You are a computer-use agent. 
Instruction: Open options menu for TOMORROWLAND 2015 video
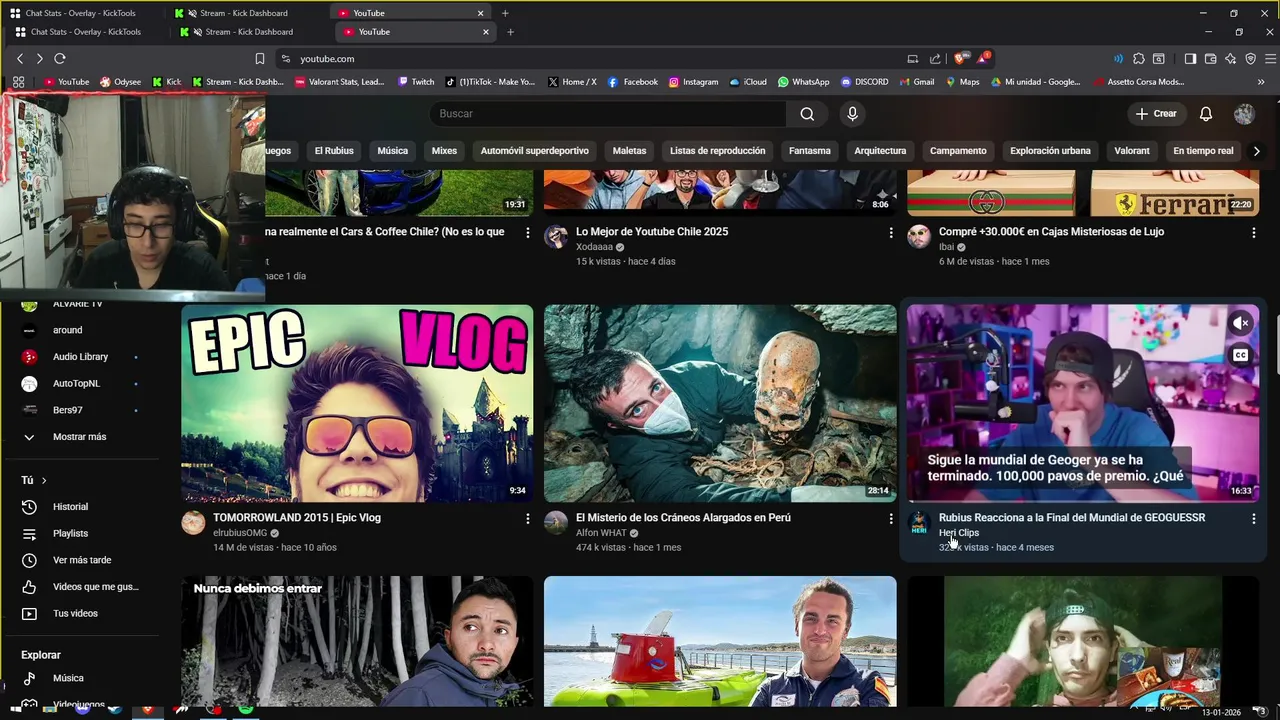click(x=528, y=518)
